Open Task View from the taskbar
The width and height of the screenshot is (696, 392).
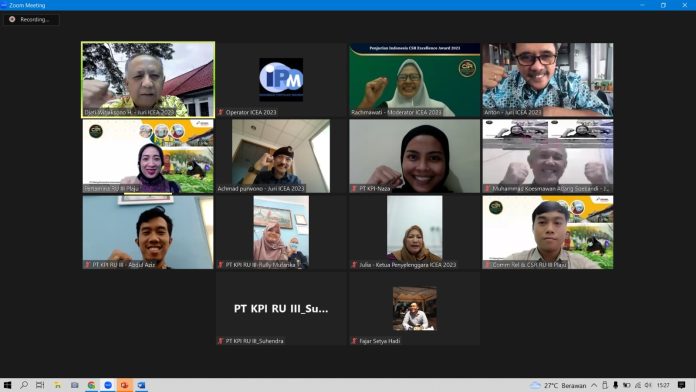click(40, 385)
